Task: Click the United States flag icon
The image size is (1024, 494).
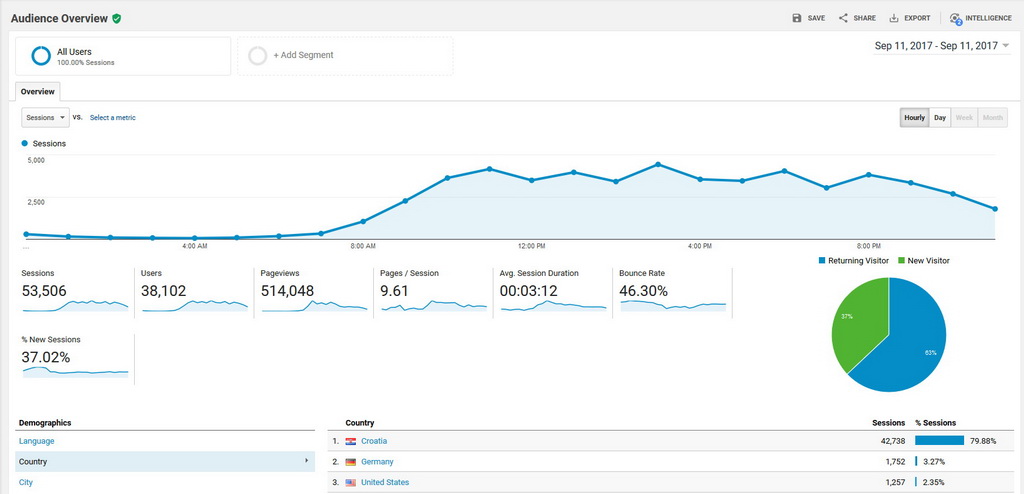Action: pos(351,483)
